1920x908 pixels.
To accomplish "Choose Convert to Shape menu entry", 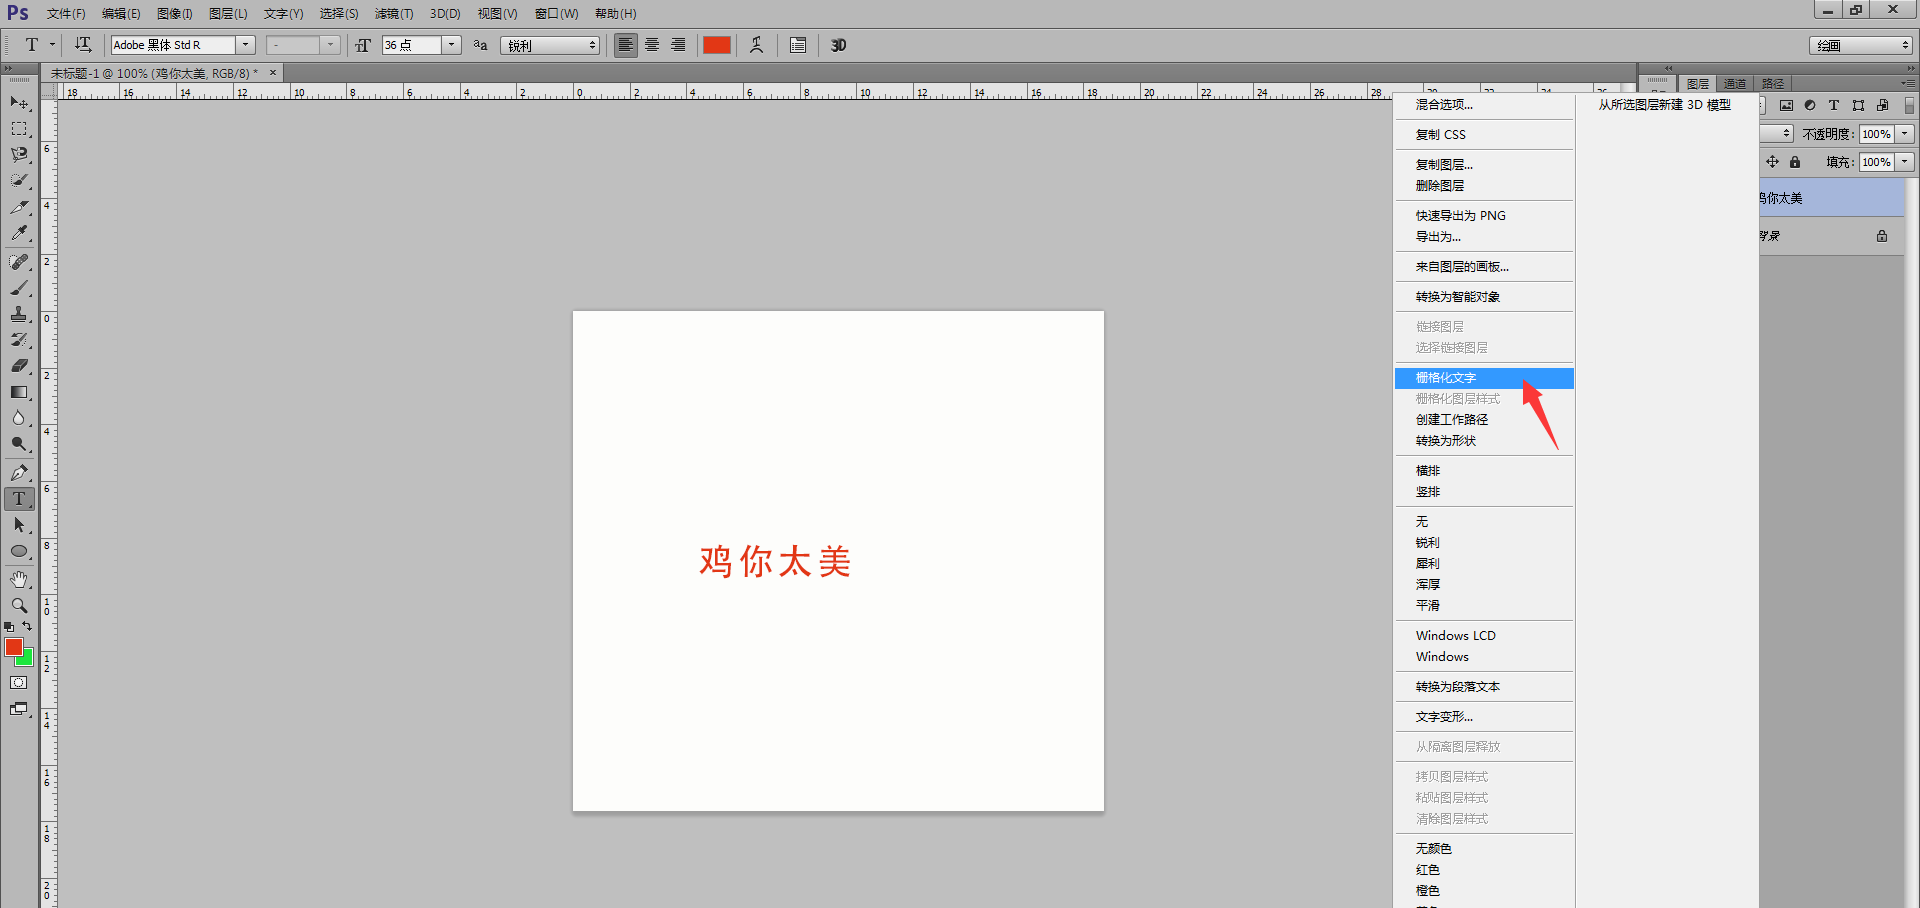I will tap(1484, 441).
